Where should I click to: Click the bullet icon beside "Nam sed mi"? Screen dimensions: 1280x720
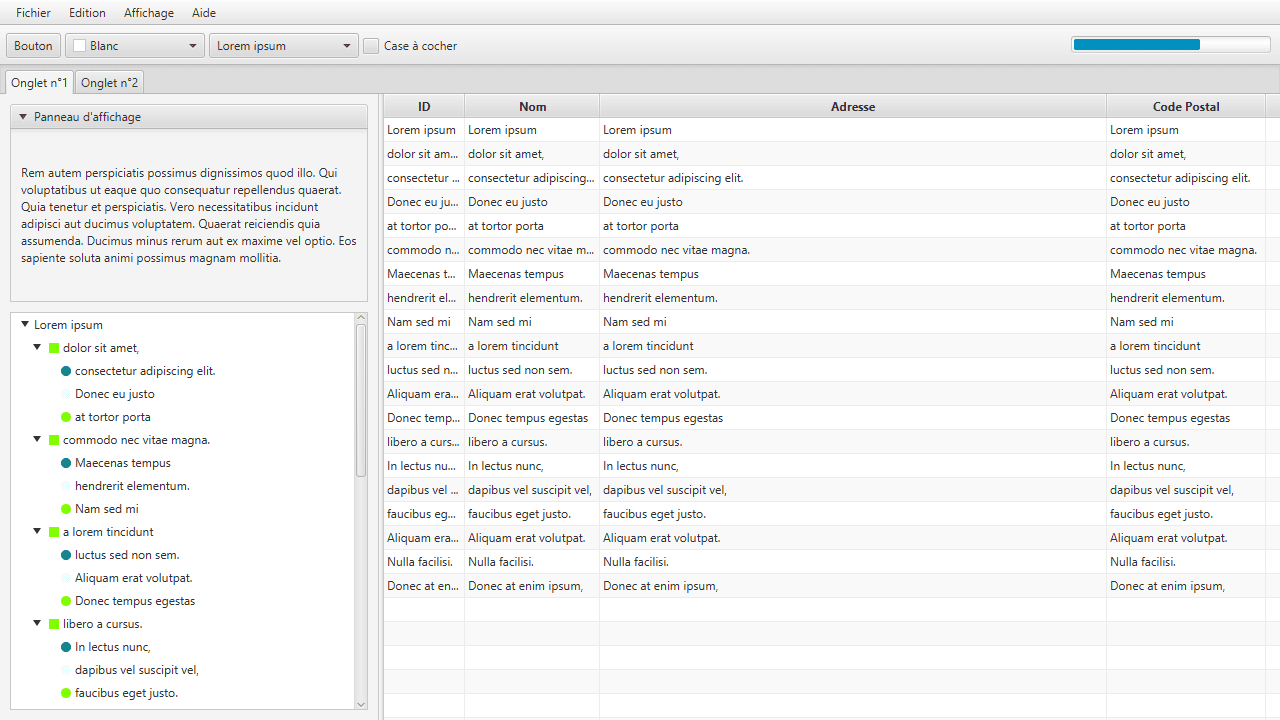pyautogui.click(x=65, y=508)
